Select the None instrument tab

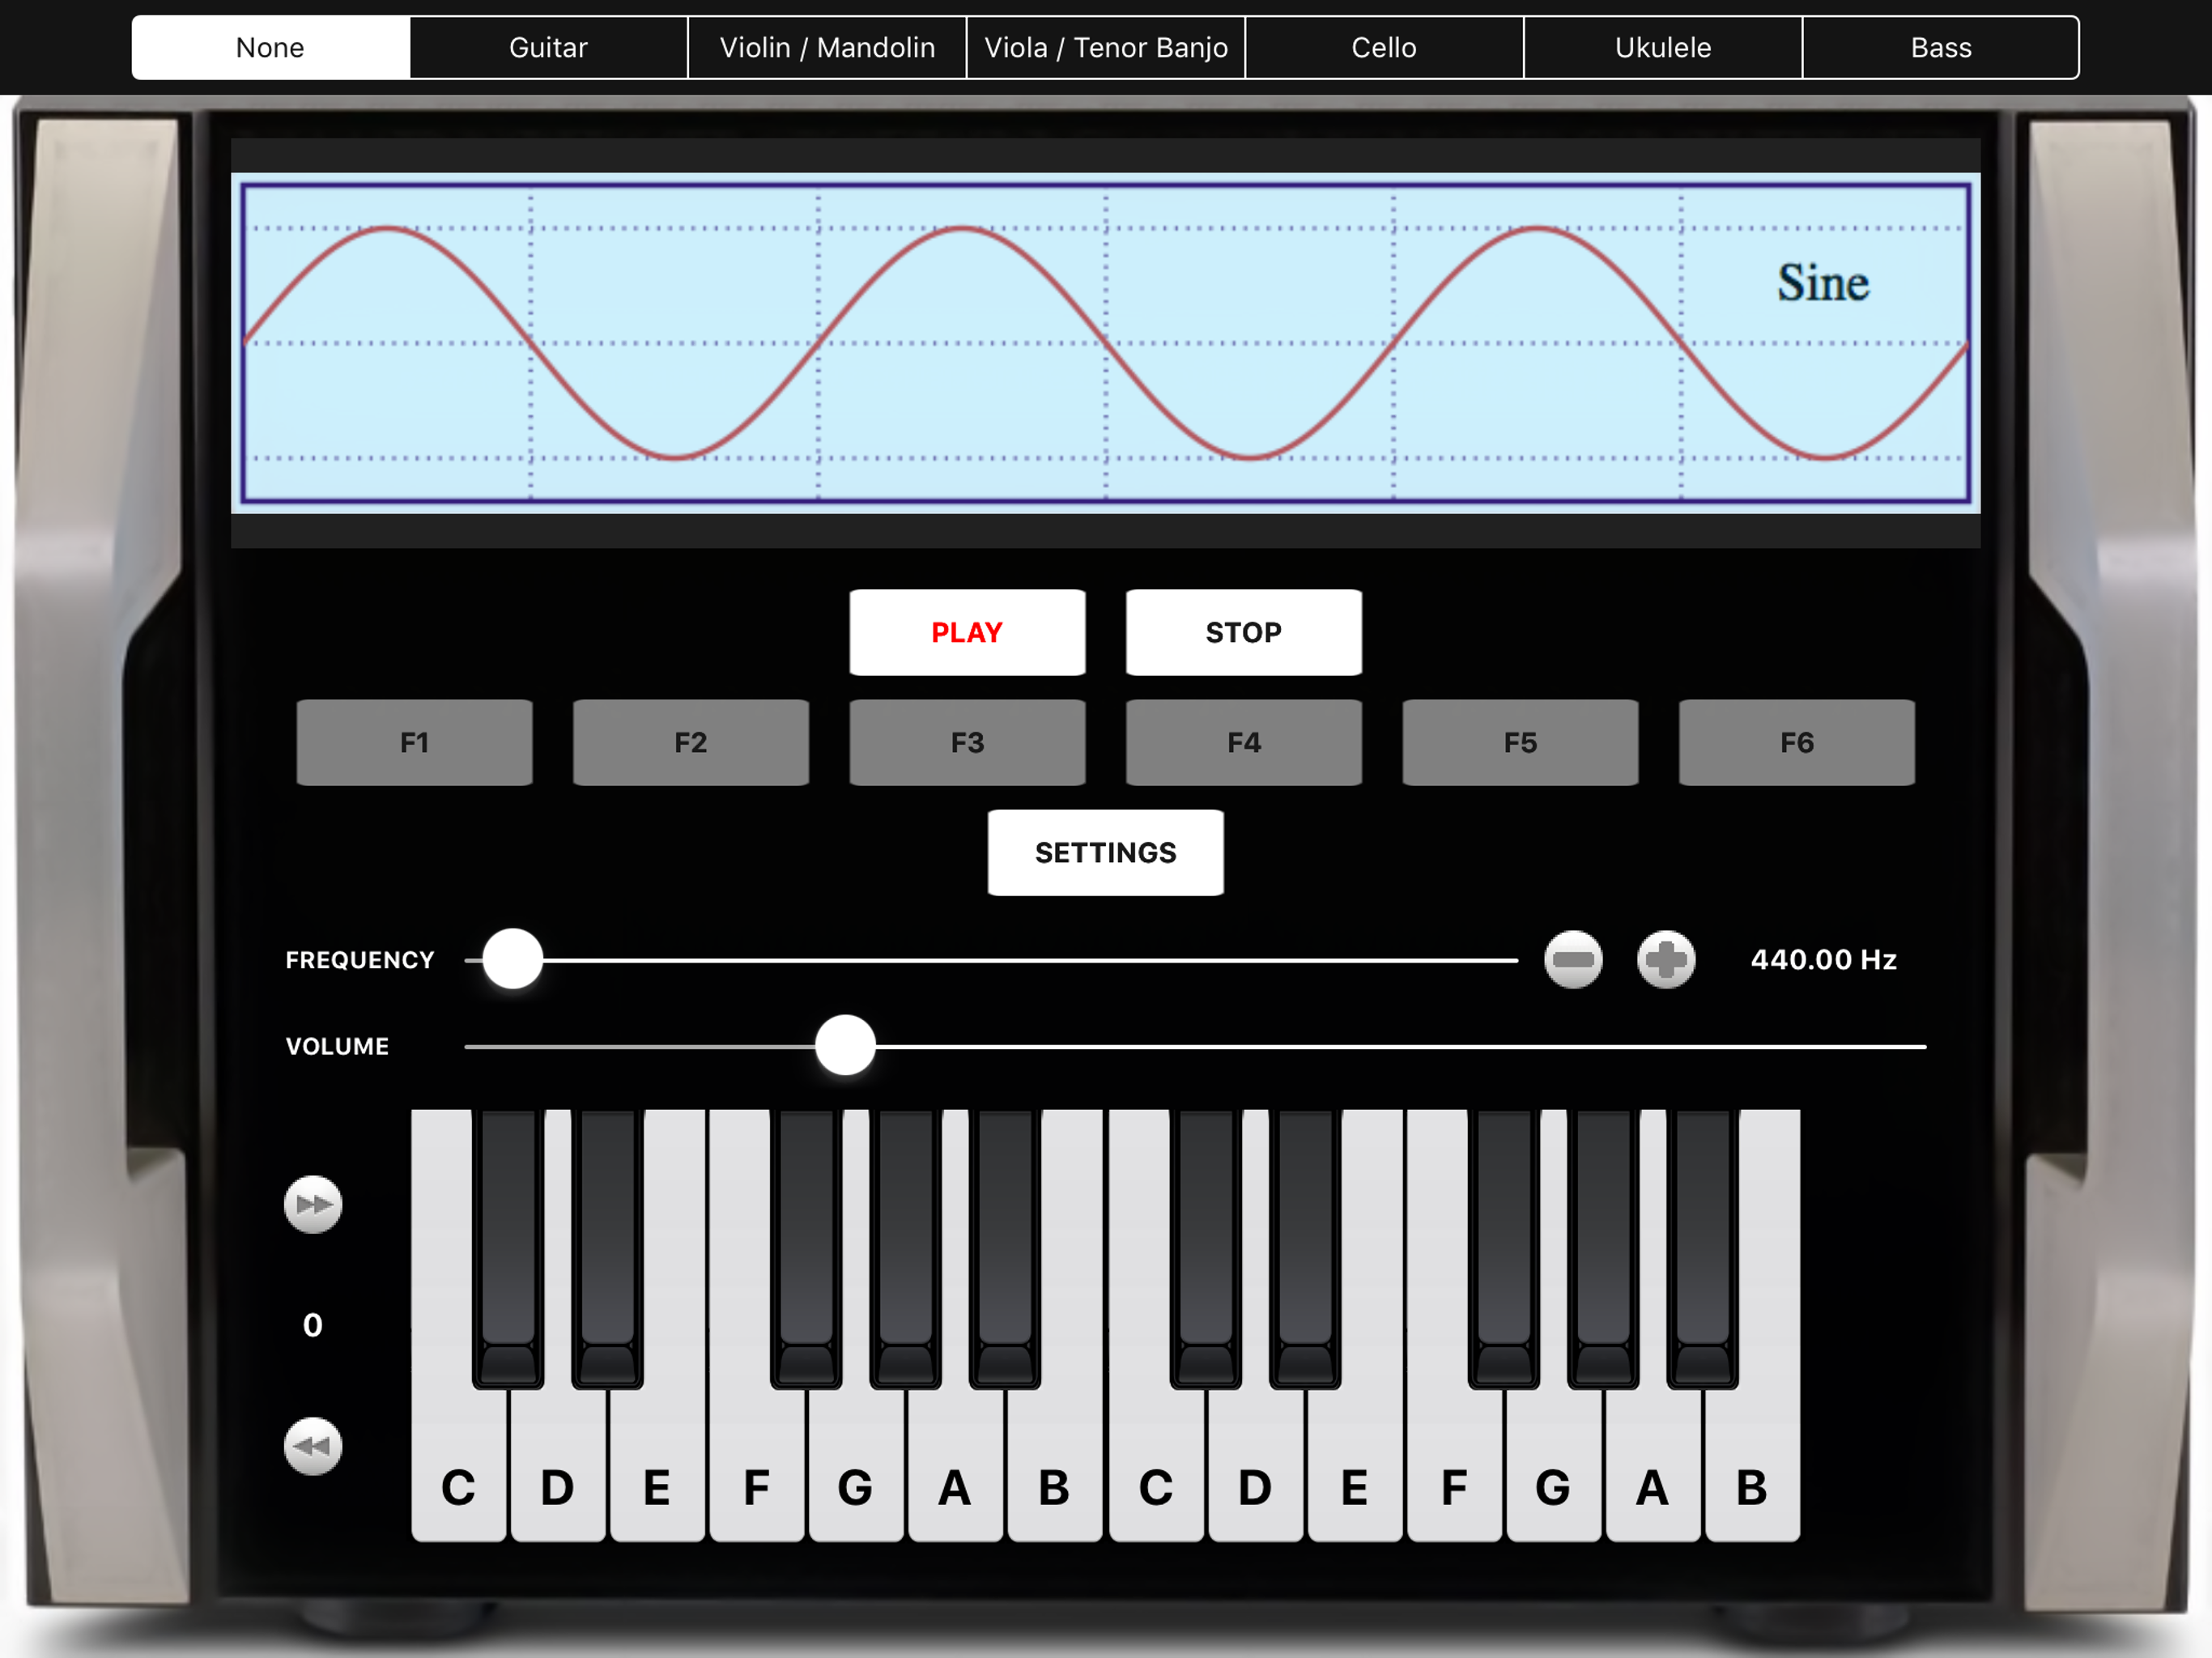point(271,47)
